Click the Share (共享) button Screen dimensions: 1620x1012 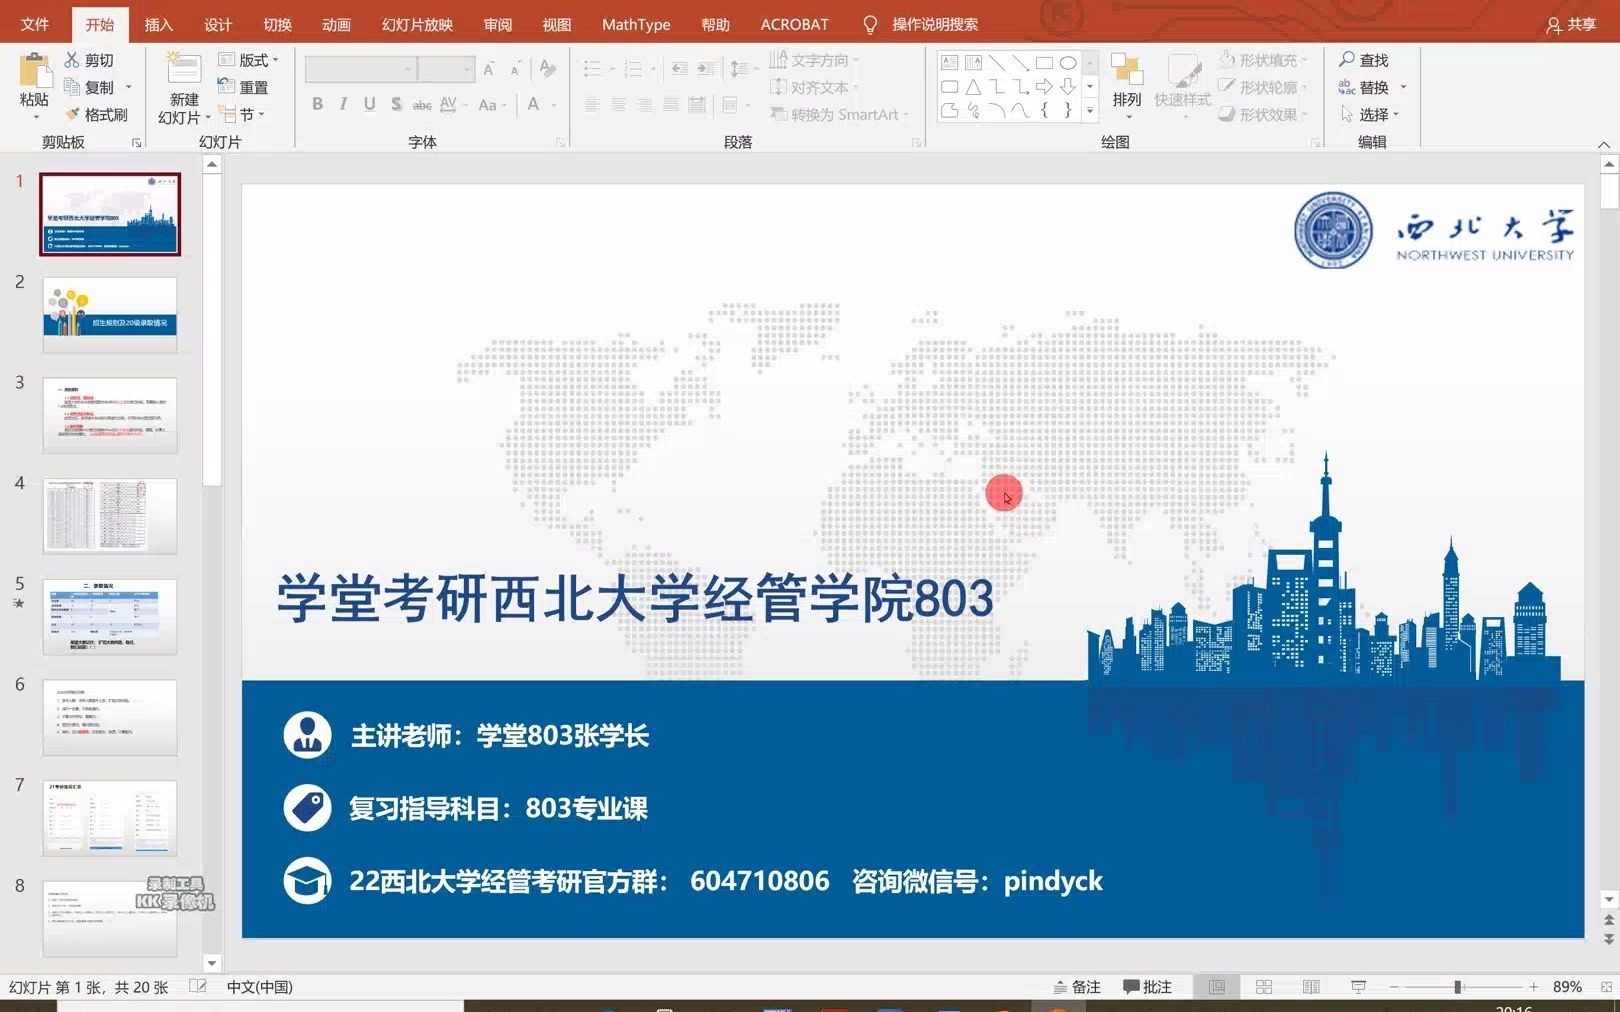(x=1573, y=24)
